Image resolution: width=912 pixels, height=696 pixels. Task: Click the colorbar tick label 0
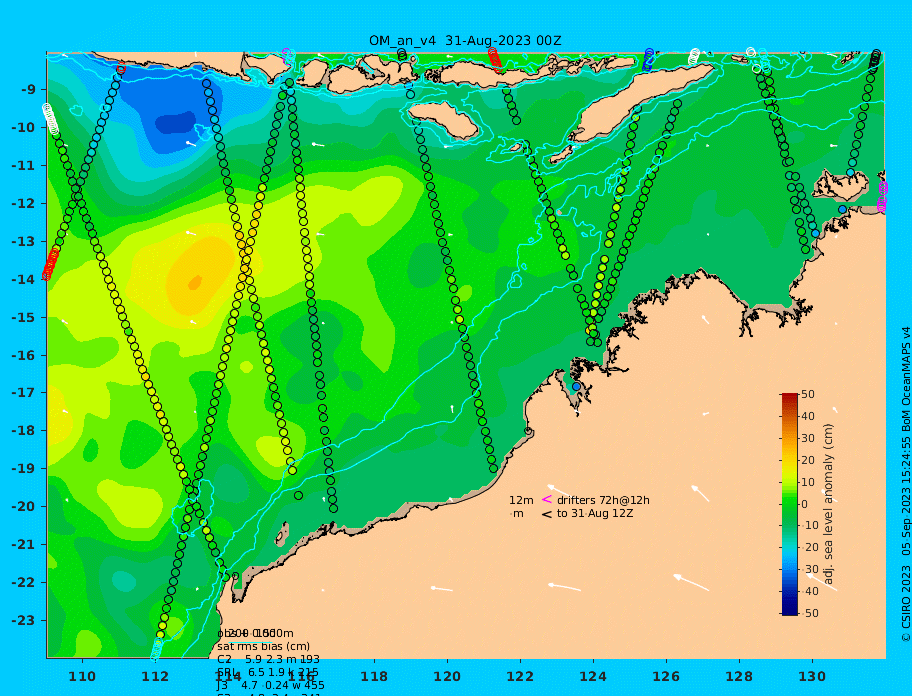pos(805,504)
